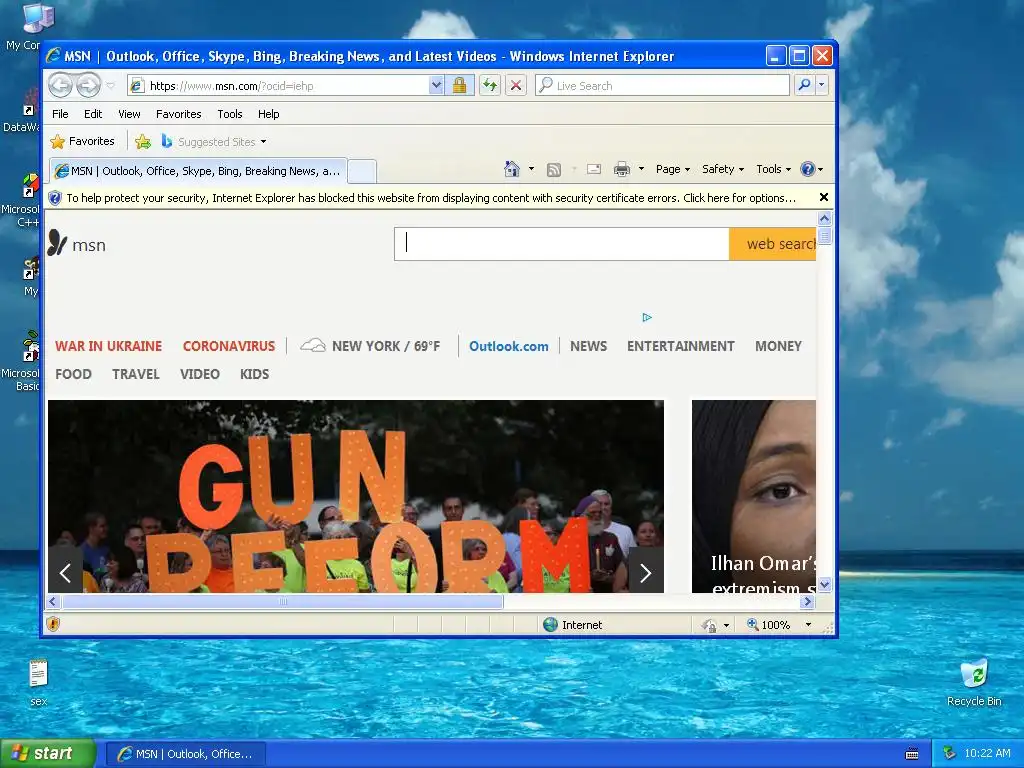Show next slide in Gun Reform carousel
The height and width of the screenshot is (768, 1024).
point(645,573)
